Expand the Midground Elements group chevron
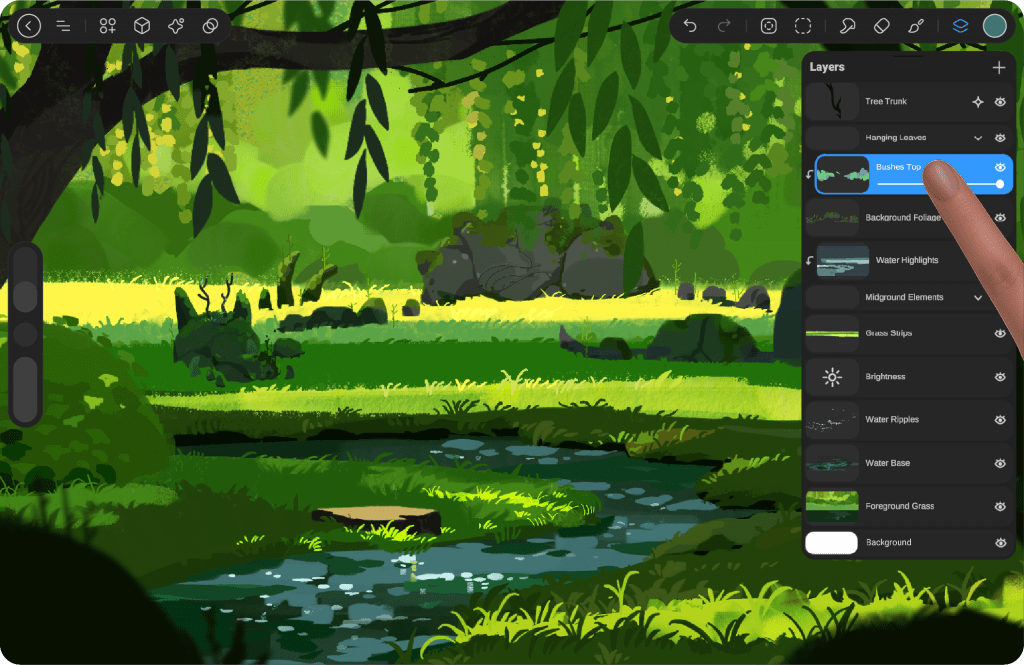This screenshot has width=1024, height=665. click(978, 298)
